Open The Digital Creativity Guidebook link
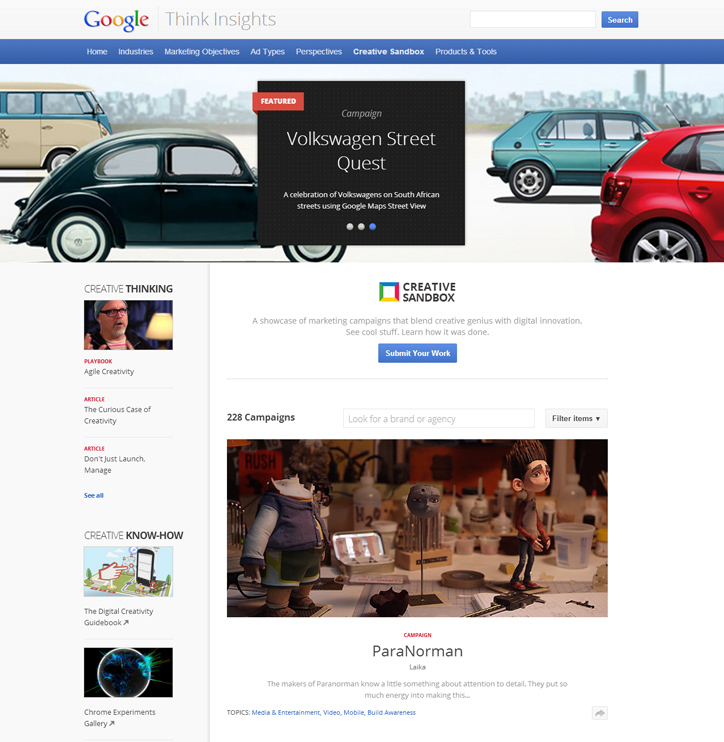The image size is (724, 742). 118,617
